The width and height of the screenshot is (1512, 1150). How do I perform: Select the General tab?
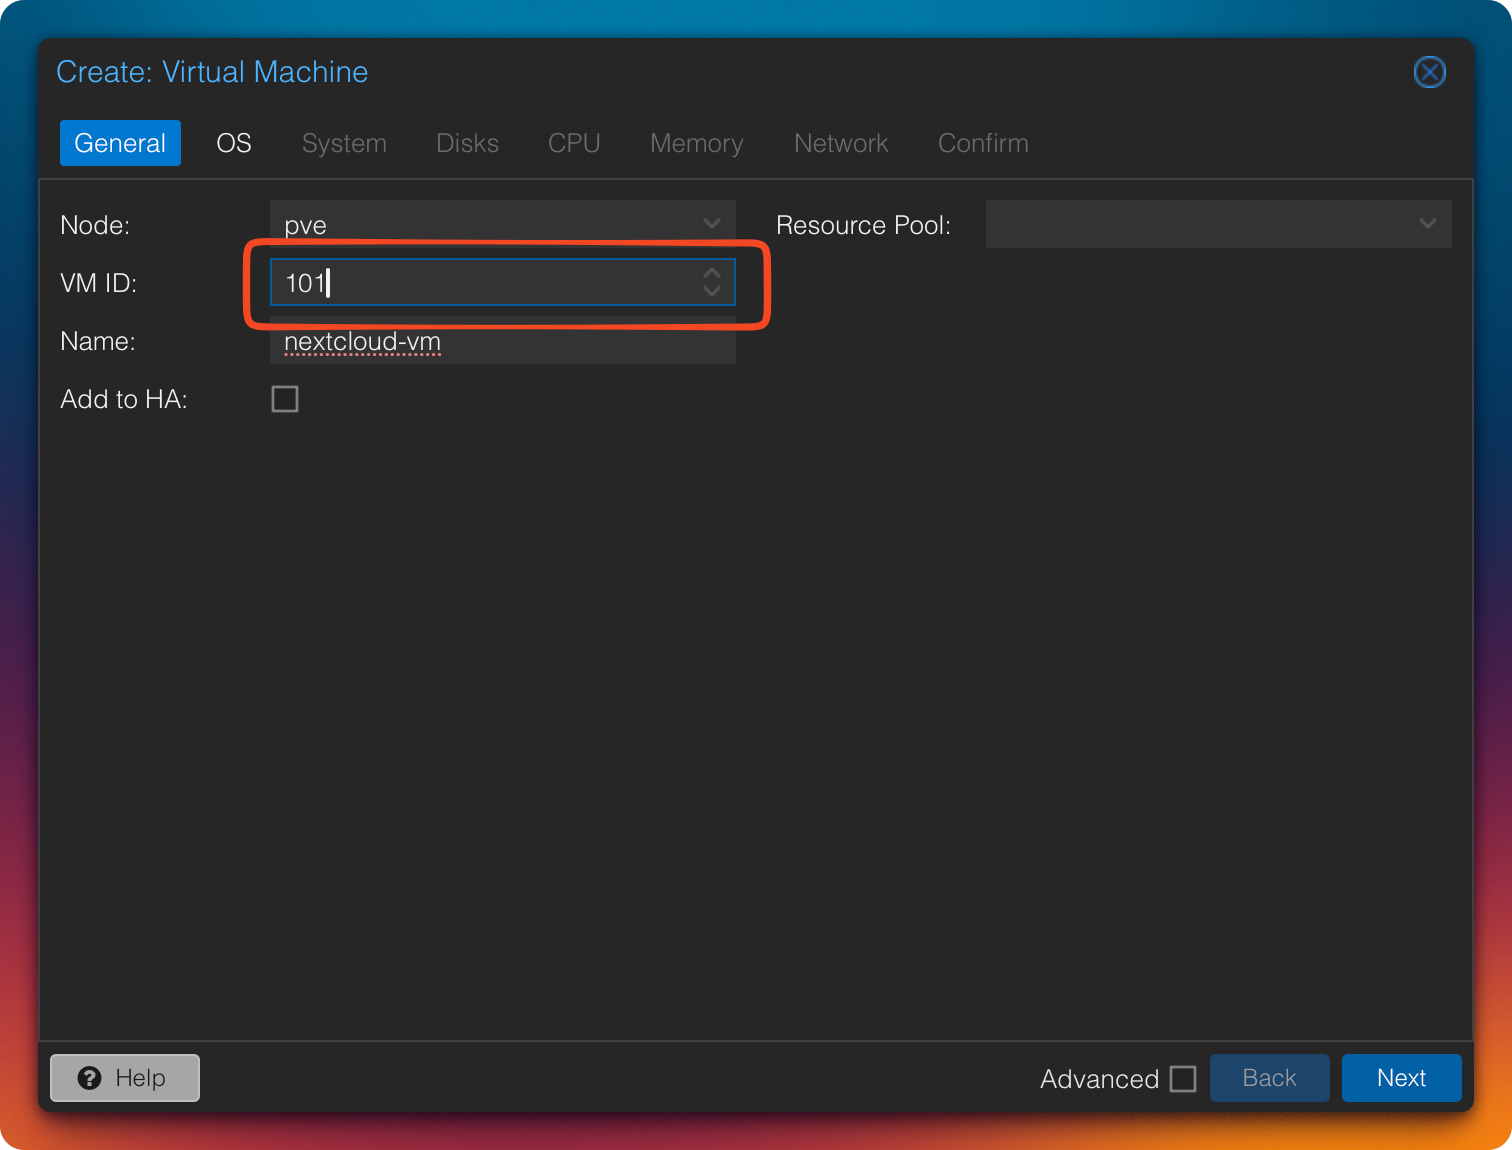[x=120, y=143]
